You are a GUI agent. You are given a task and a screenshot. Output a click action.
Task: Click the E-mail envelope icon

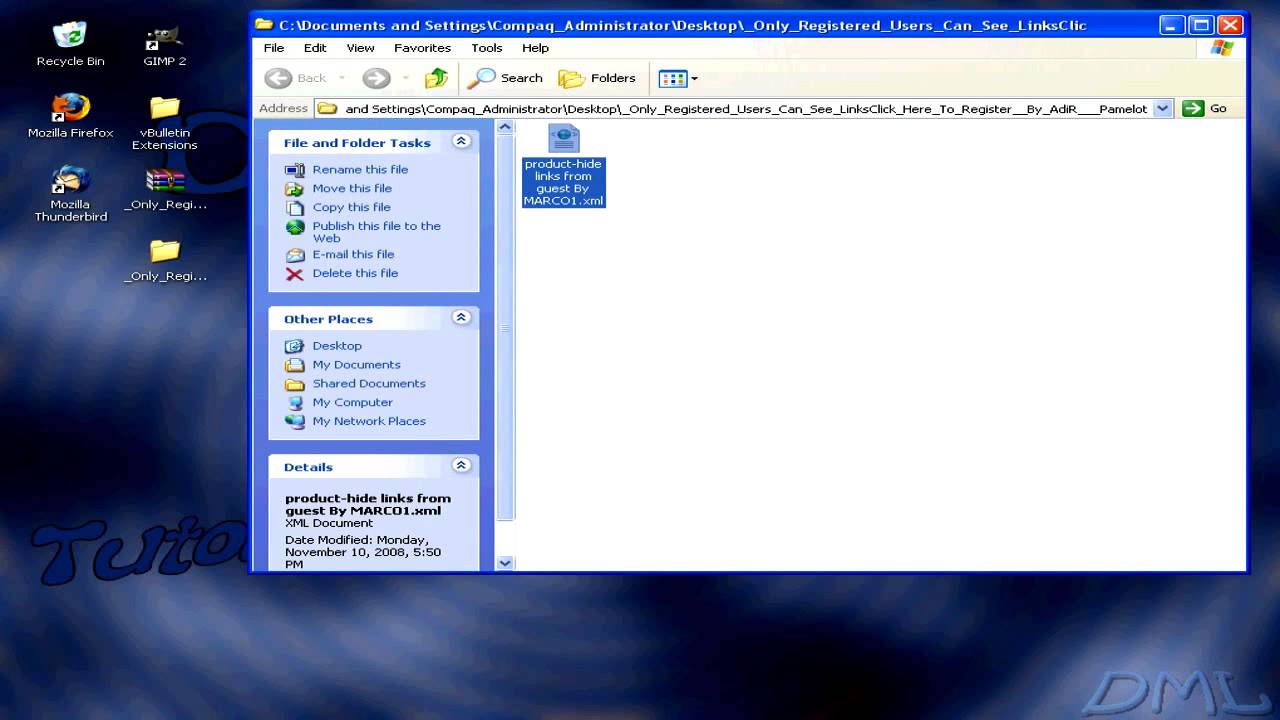(x=294, y=255)
